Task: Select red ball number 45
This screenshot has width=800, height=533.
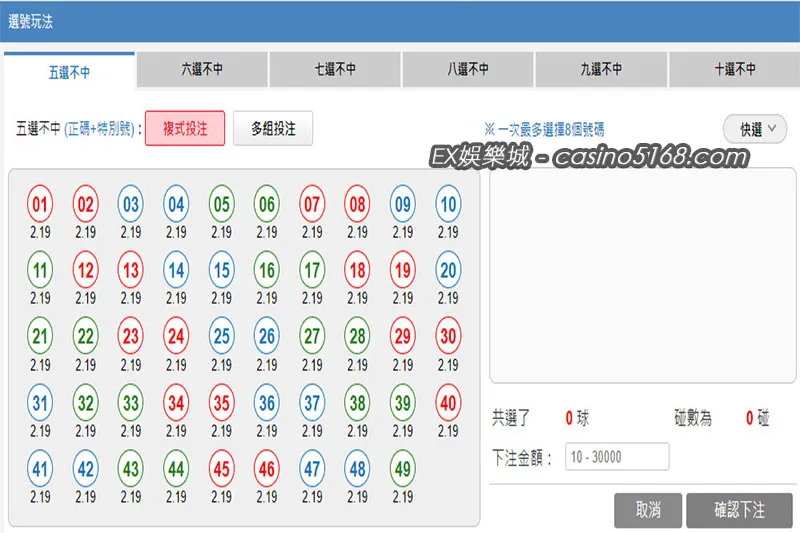Action: click(x=221, y=469)
